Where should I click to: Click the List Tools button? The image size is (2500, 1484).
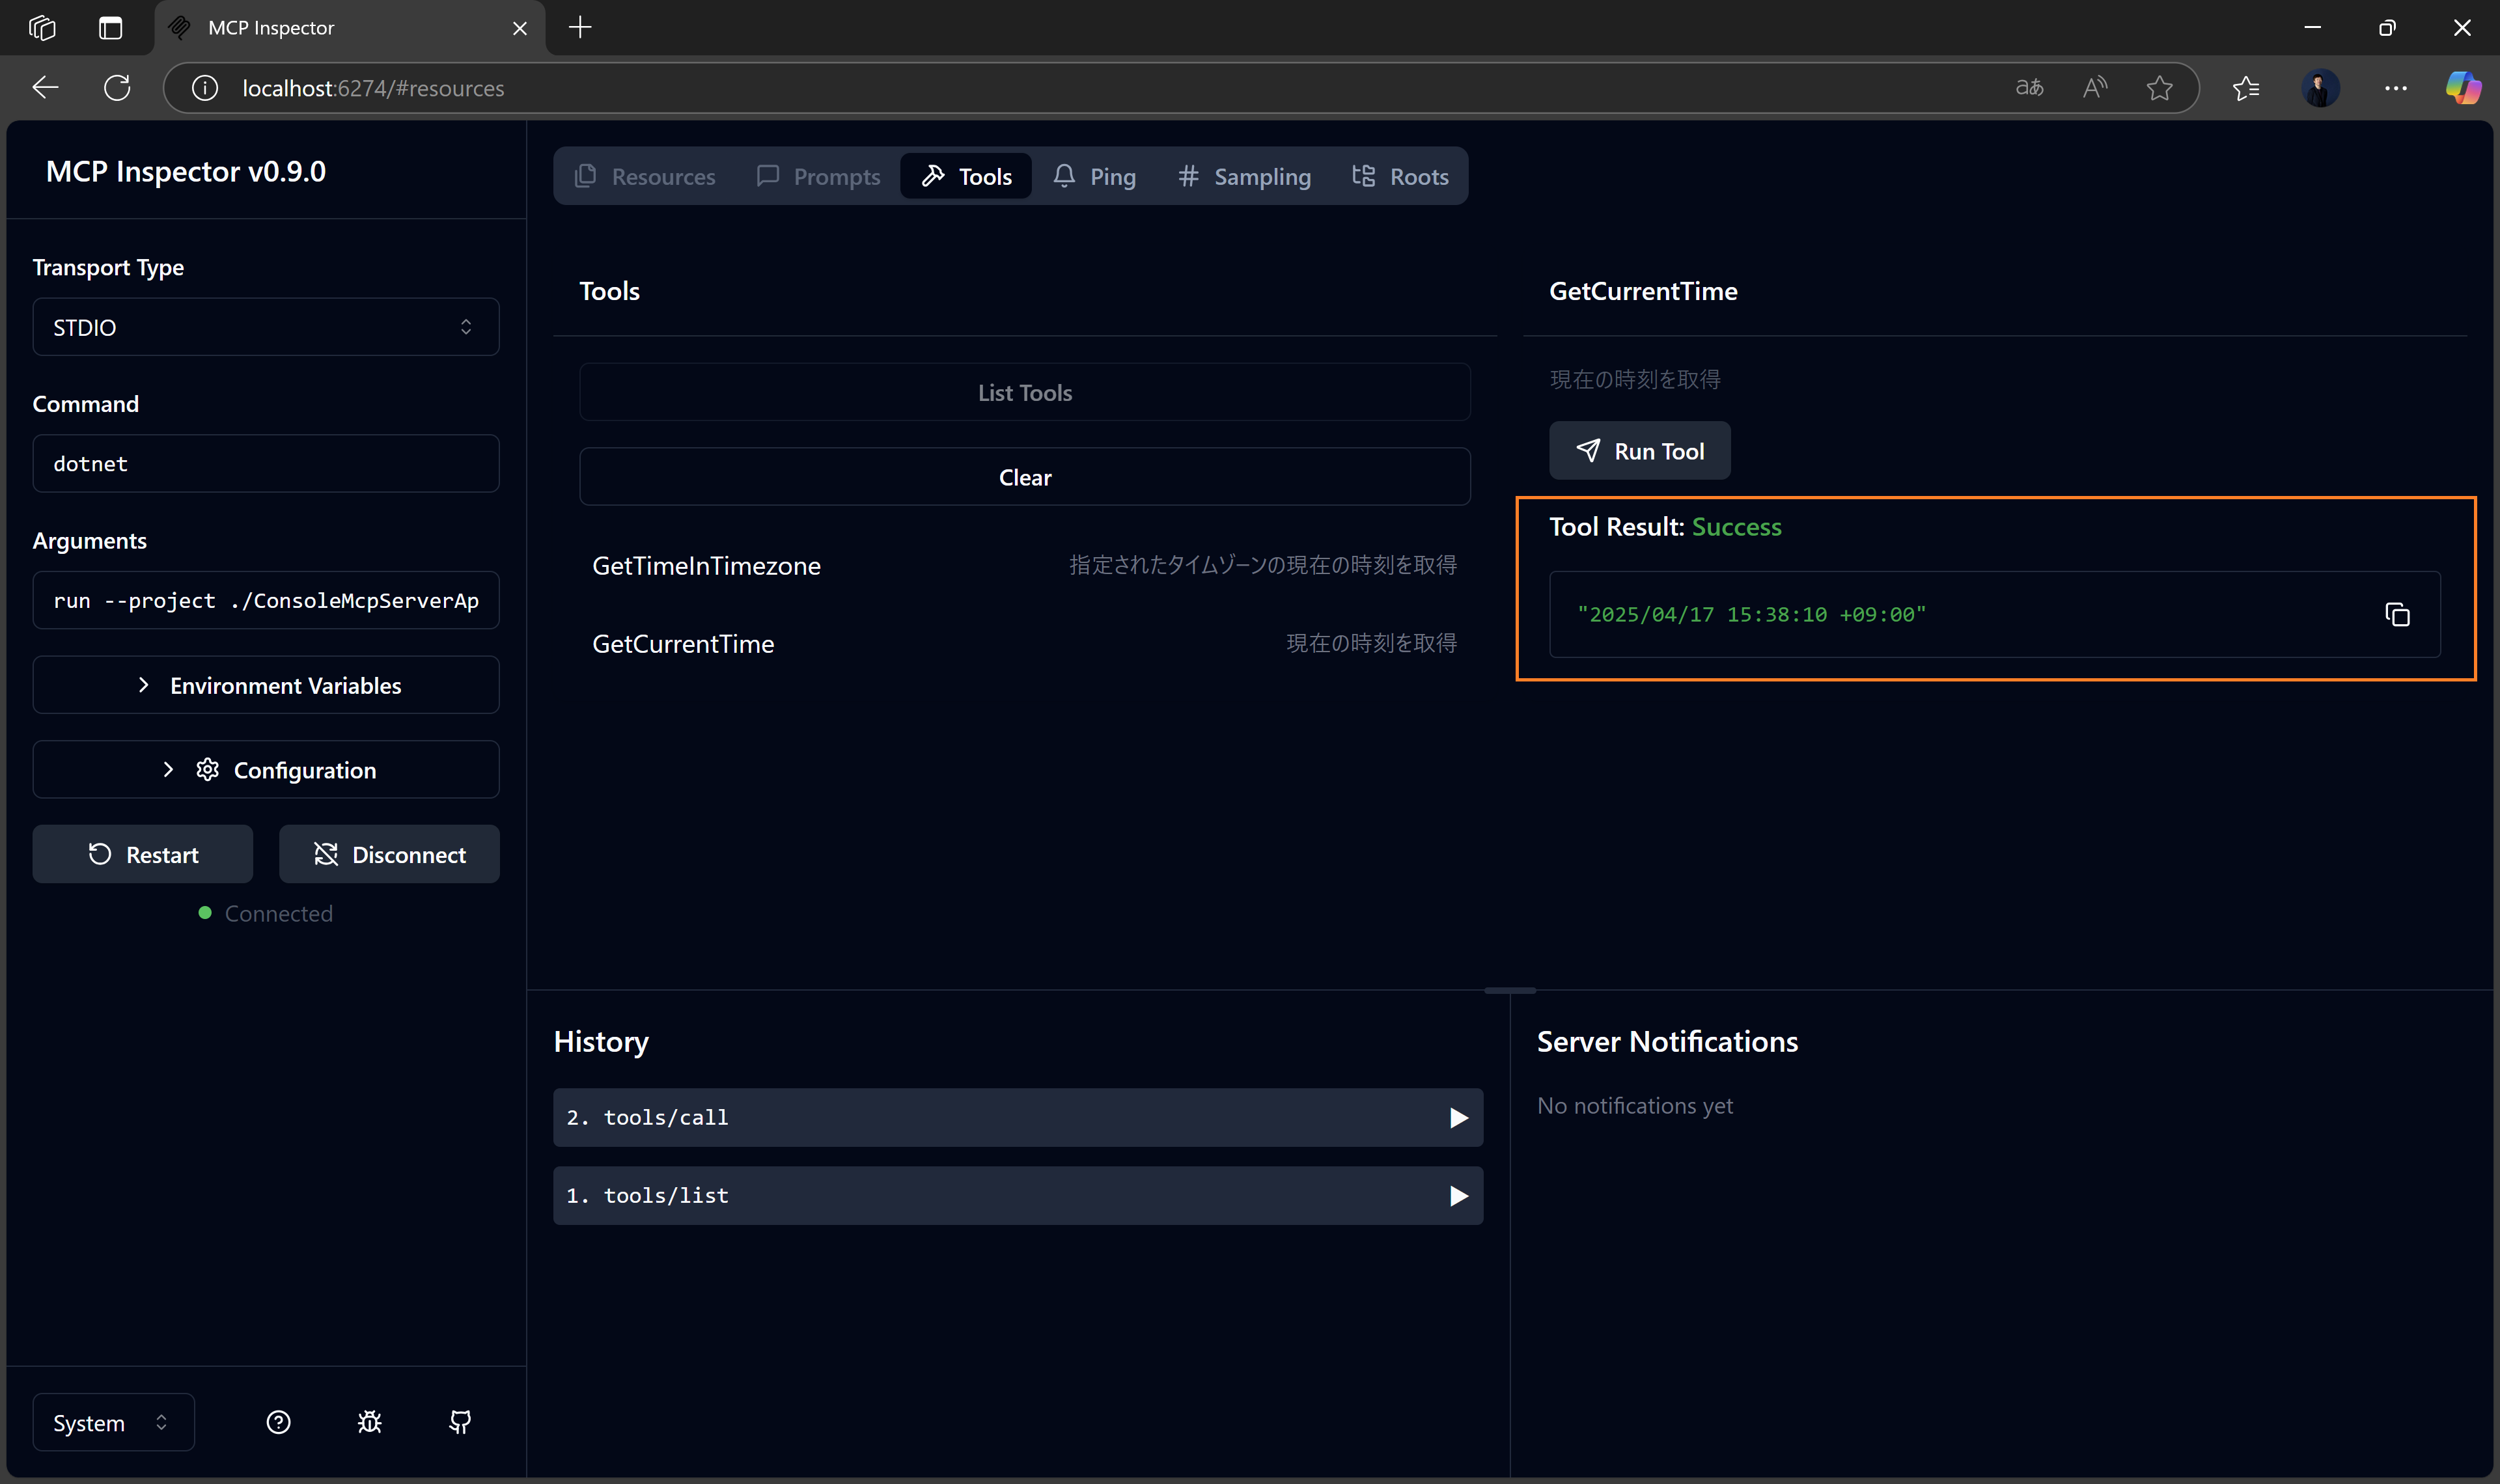coord(1025,392)
